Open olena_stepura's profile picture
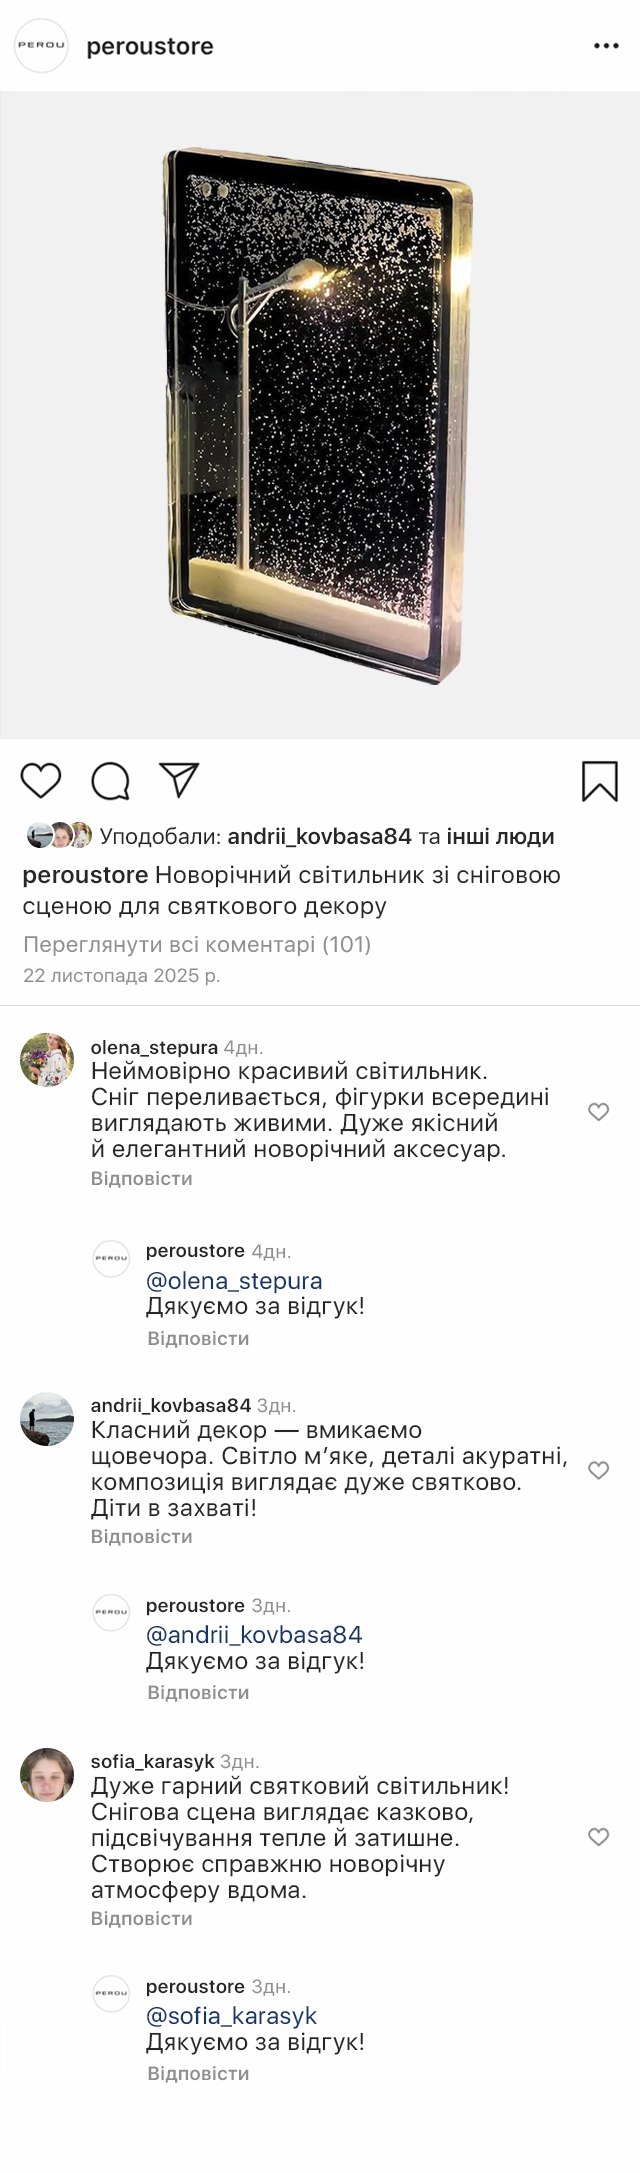Image resolution: width=640 pixels, height=2173 pixels. click(x=47, y=1060)
